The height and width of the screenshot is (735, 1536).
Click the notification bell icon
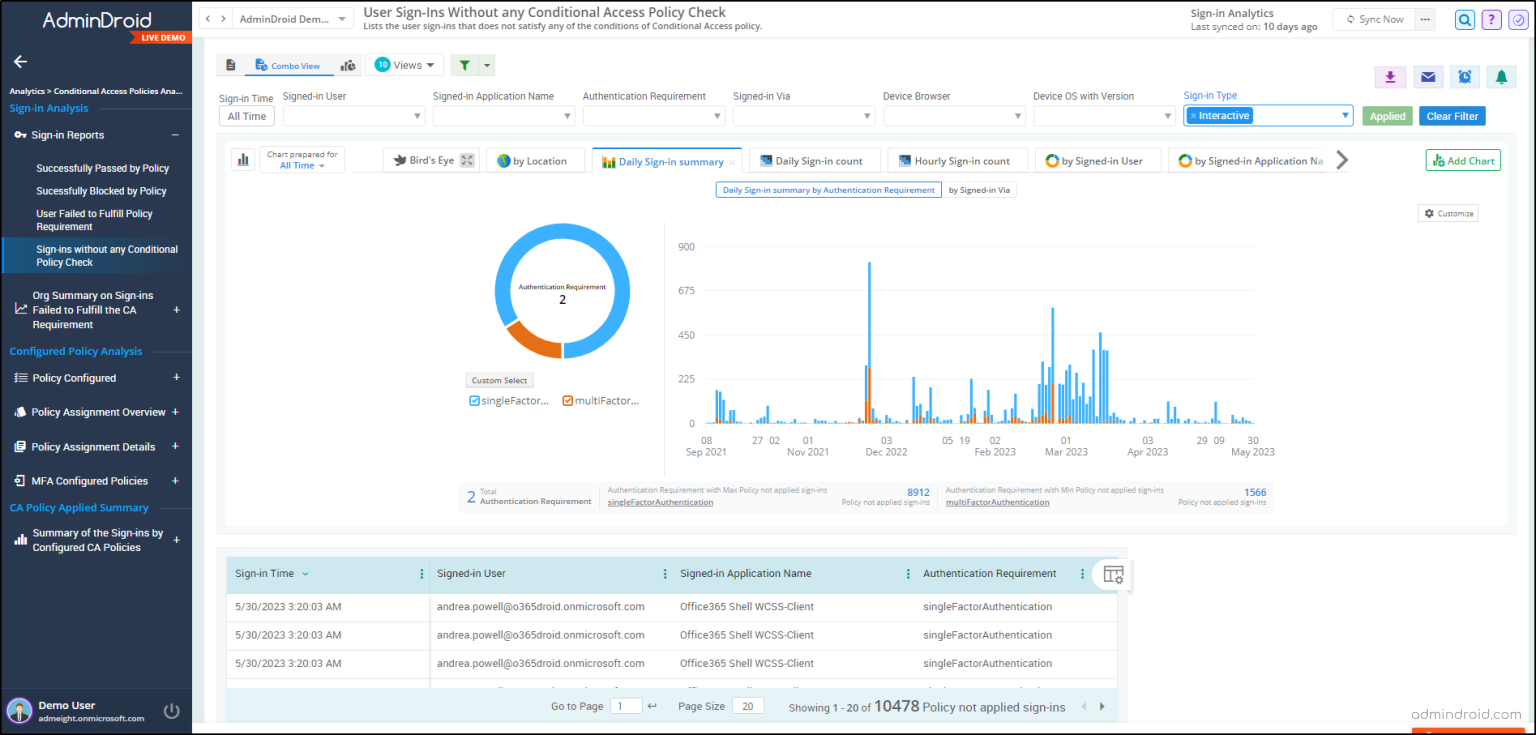1501,76
